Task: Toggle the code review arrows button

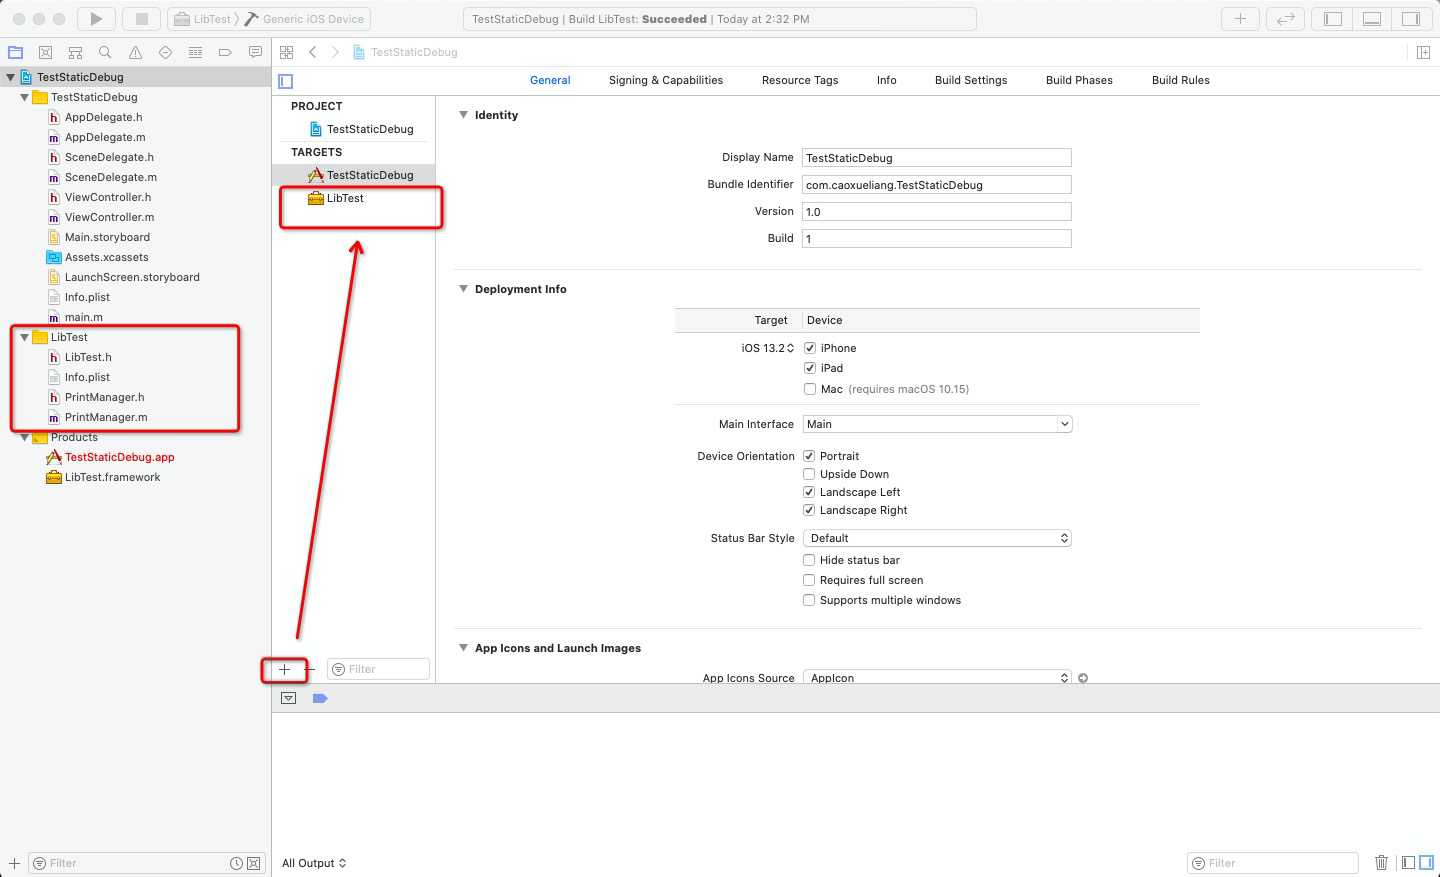Action: pyautogui.click(x=1286, y=18)
